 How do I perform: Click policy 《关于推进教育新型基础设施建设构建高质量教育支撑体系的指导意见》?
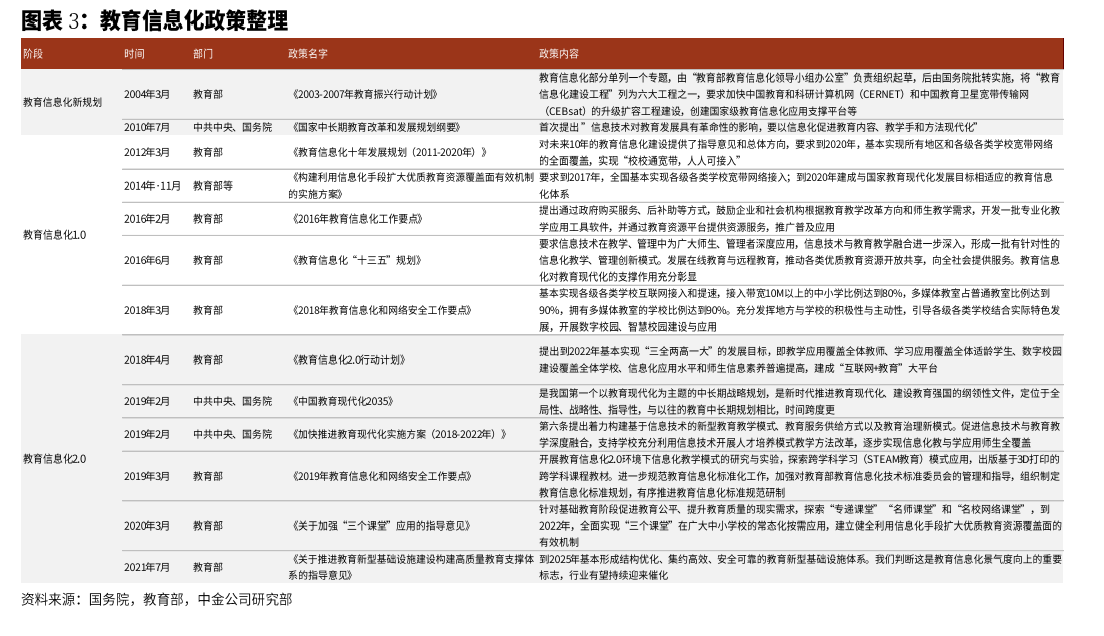pyautogui.click(x=411, y=567)
